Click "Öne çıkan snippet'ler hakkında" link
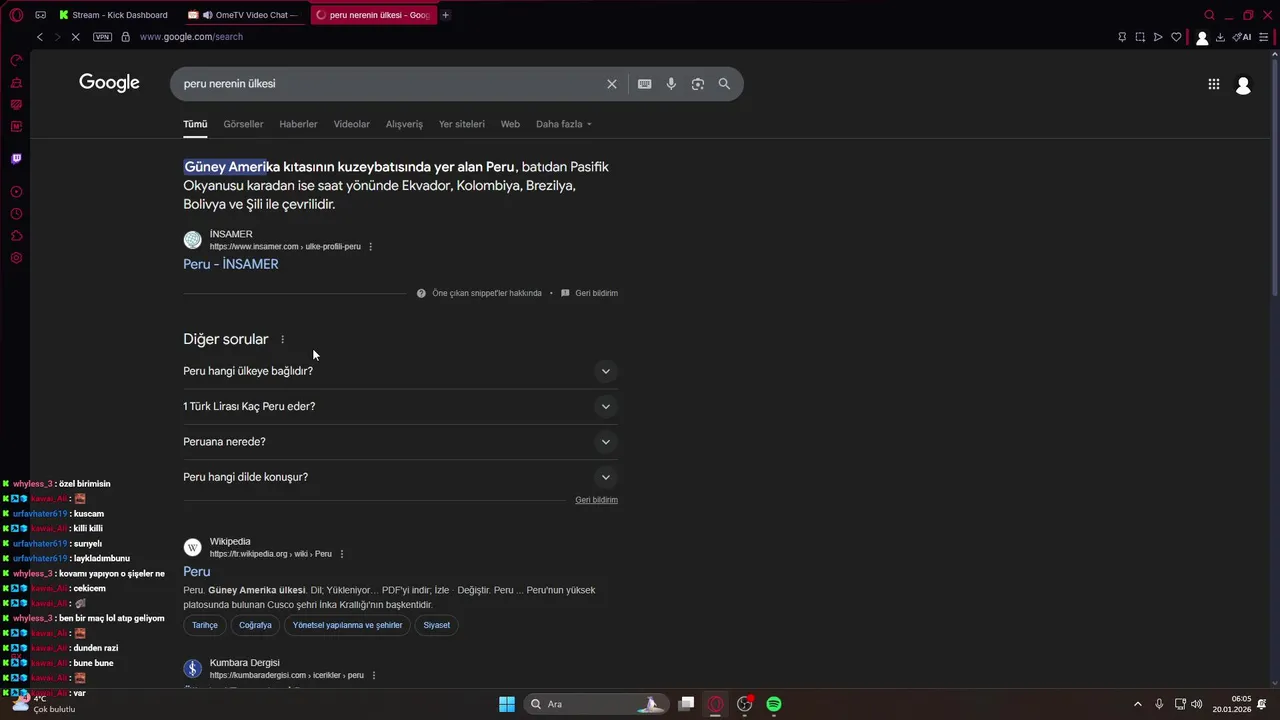 coord(480,293)
